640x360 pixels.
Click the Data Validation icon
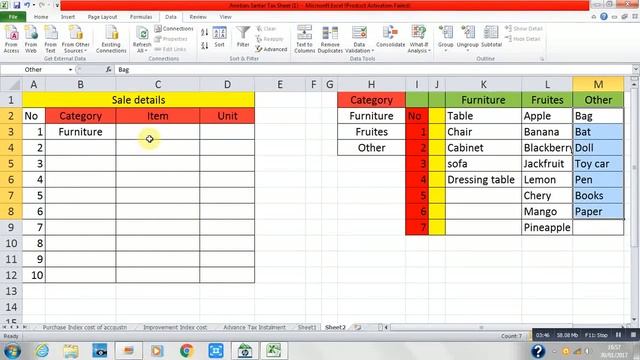click(359, 33)
